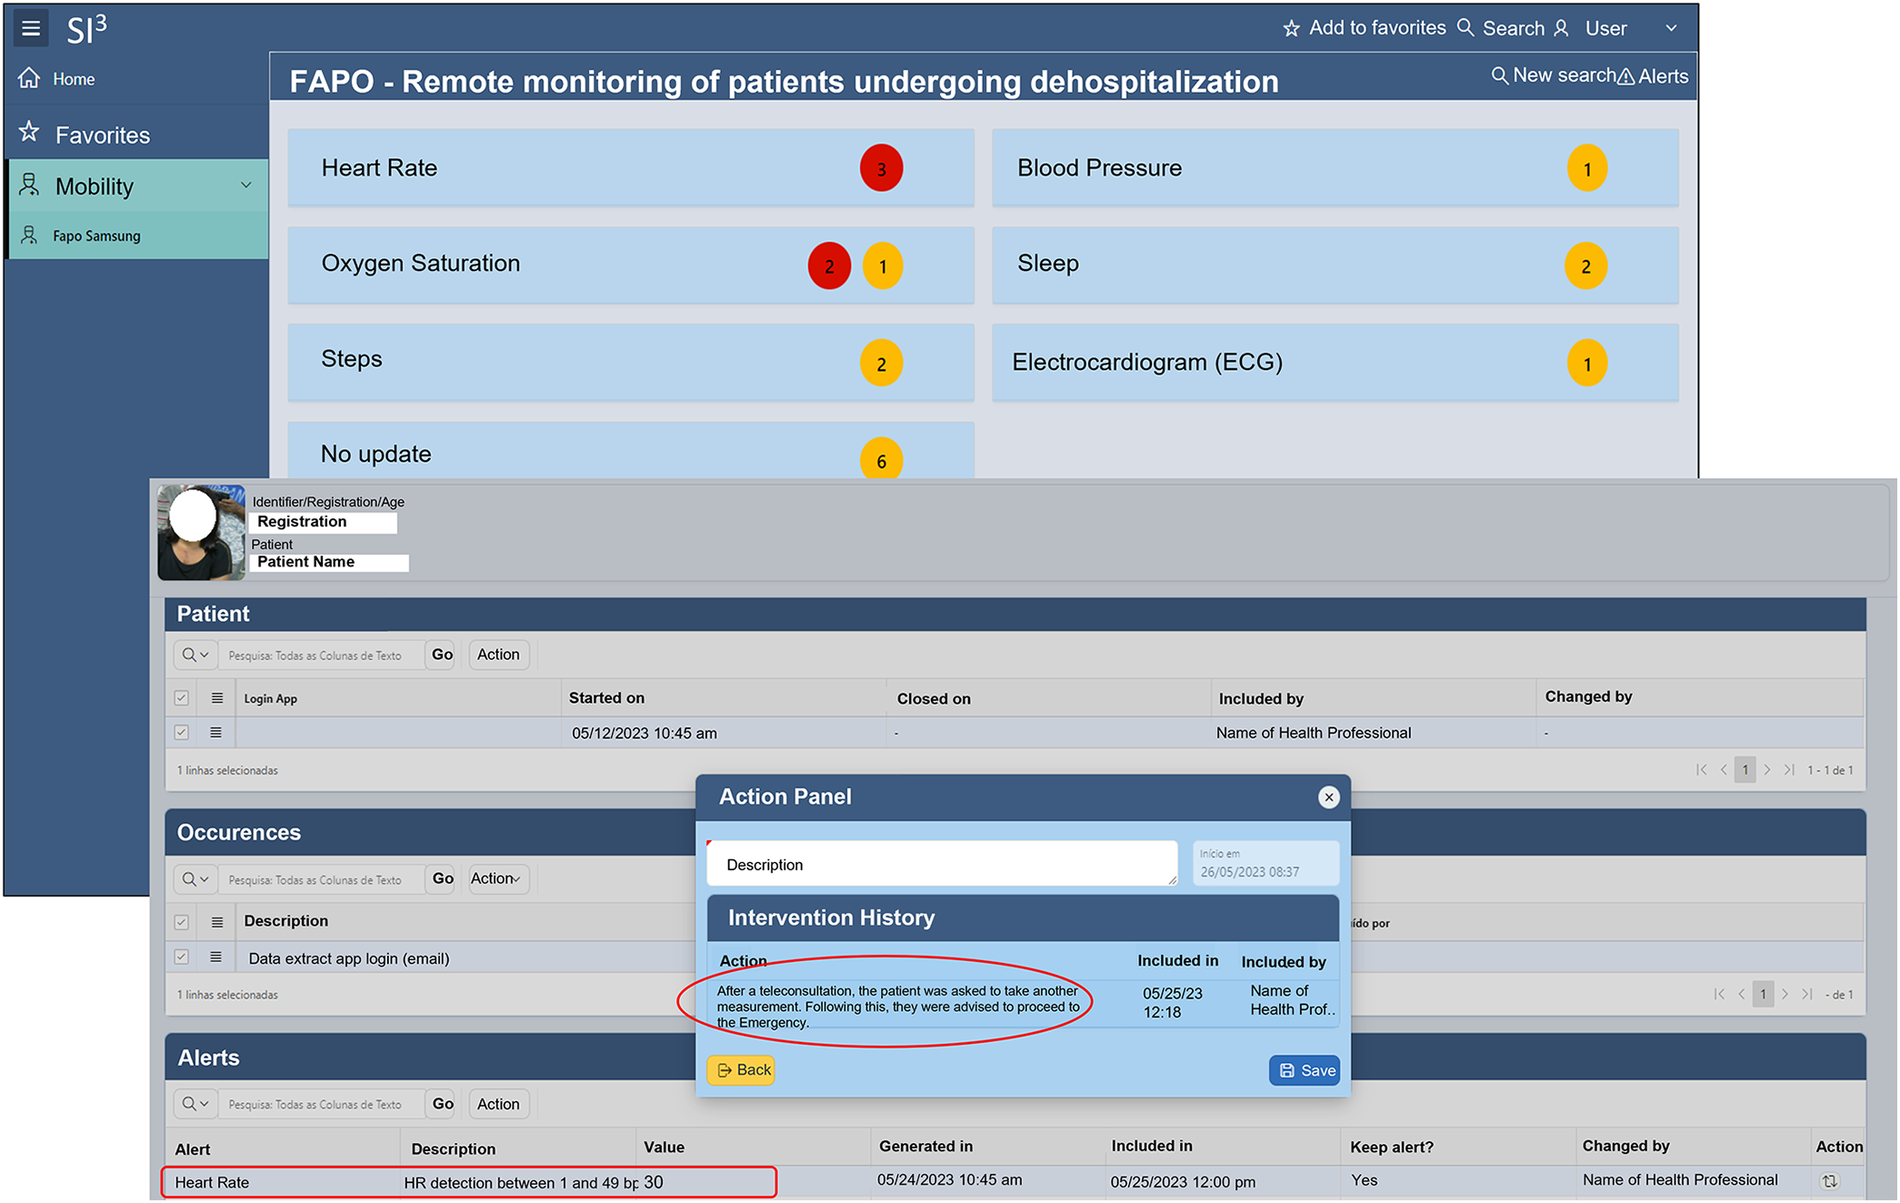Viewport: 1900px width, 1203px height.
Task: Click the Back button in Action Panel
Action: click(742, 1070)
